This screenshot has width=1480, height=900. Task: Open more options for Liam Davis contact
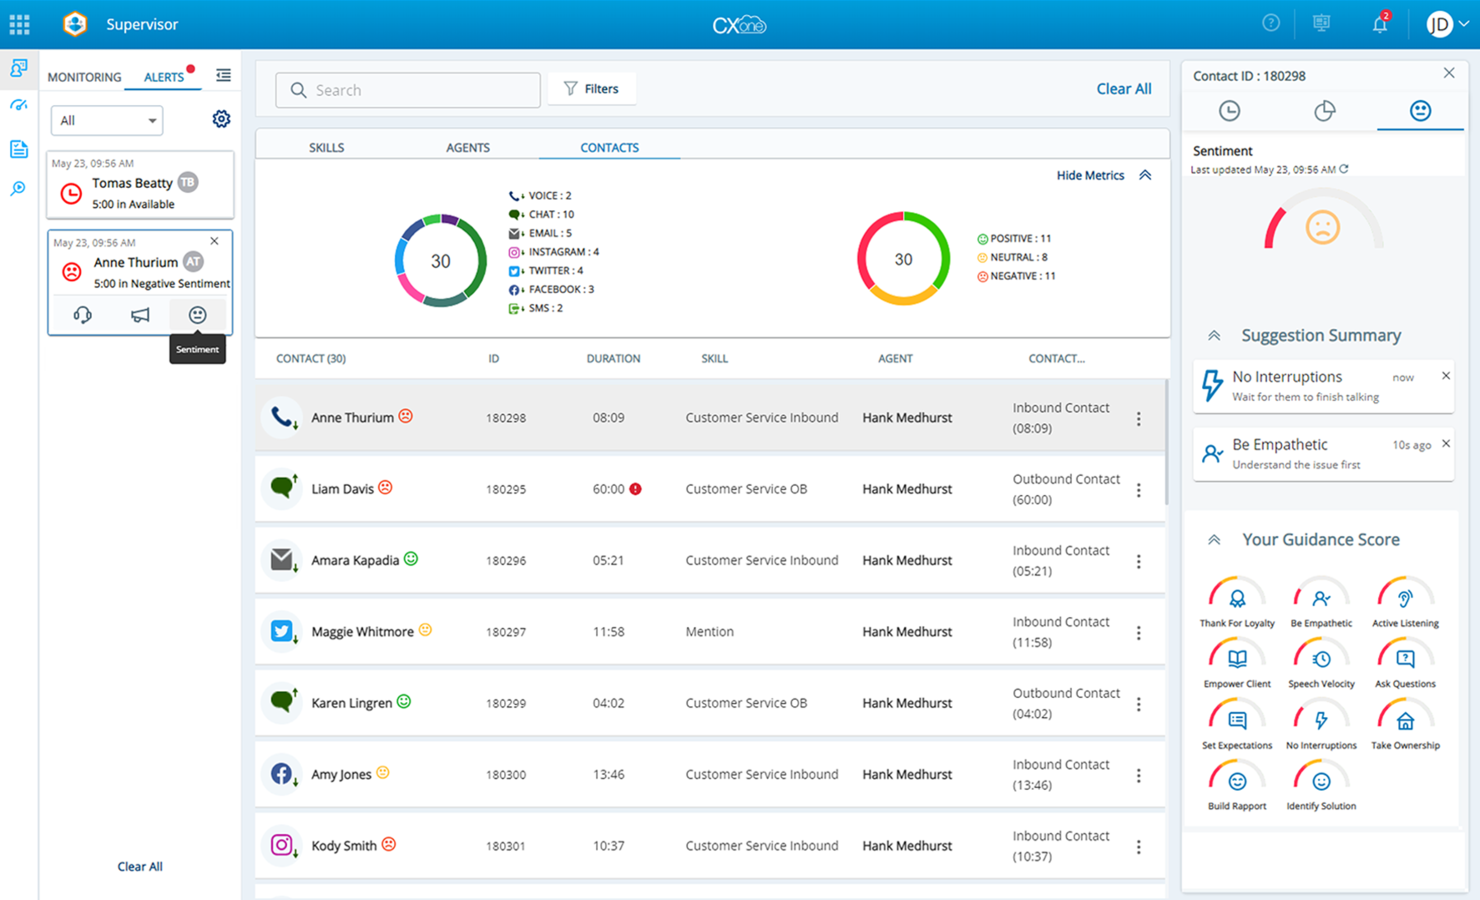pyautogui.click(x=1138, y=490)
